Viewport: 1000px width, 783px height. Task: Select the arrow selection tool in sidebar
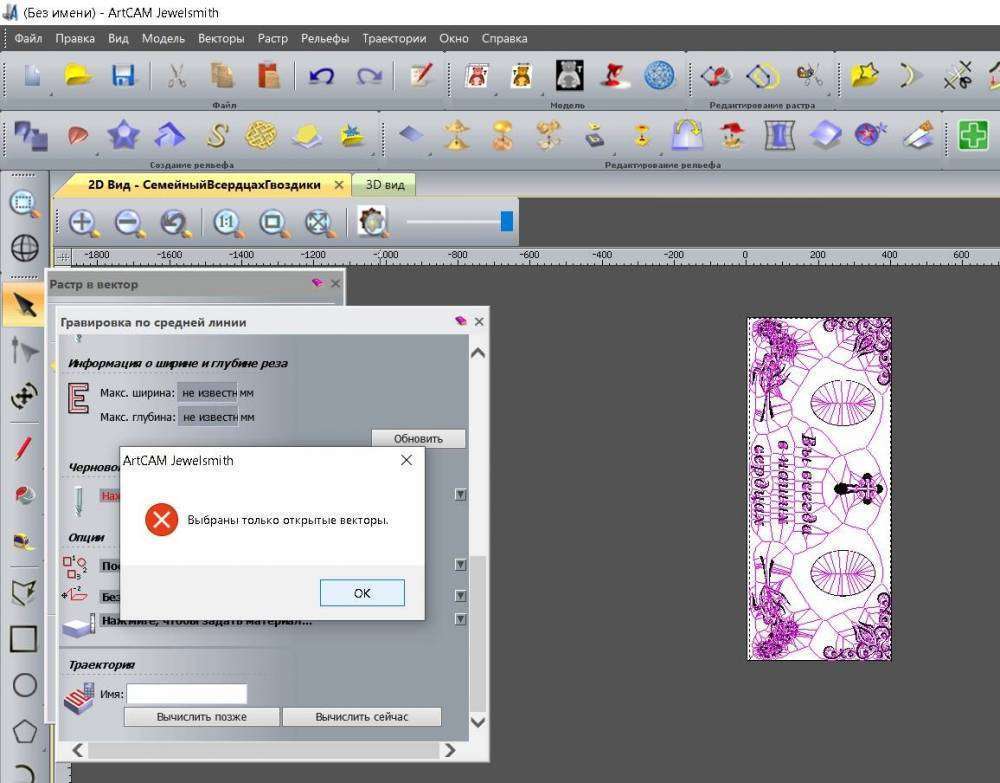(24, 303)
